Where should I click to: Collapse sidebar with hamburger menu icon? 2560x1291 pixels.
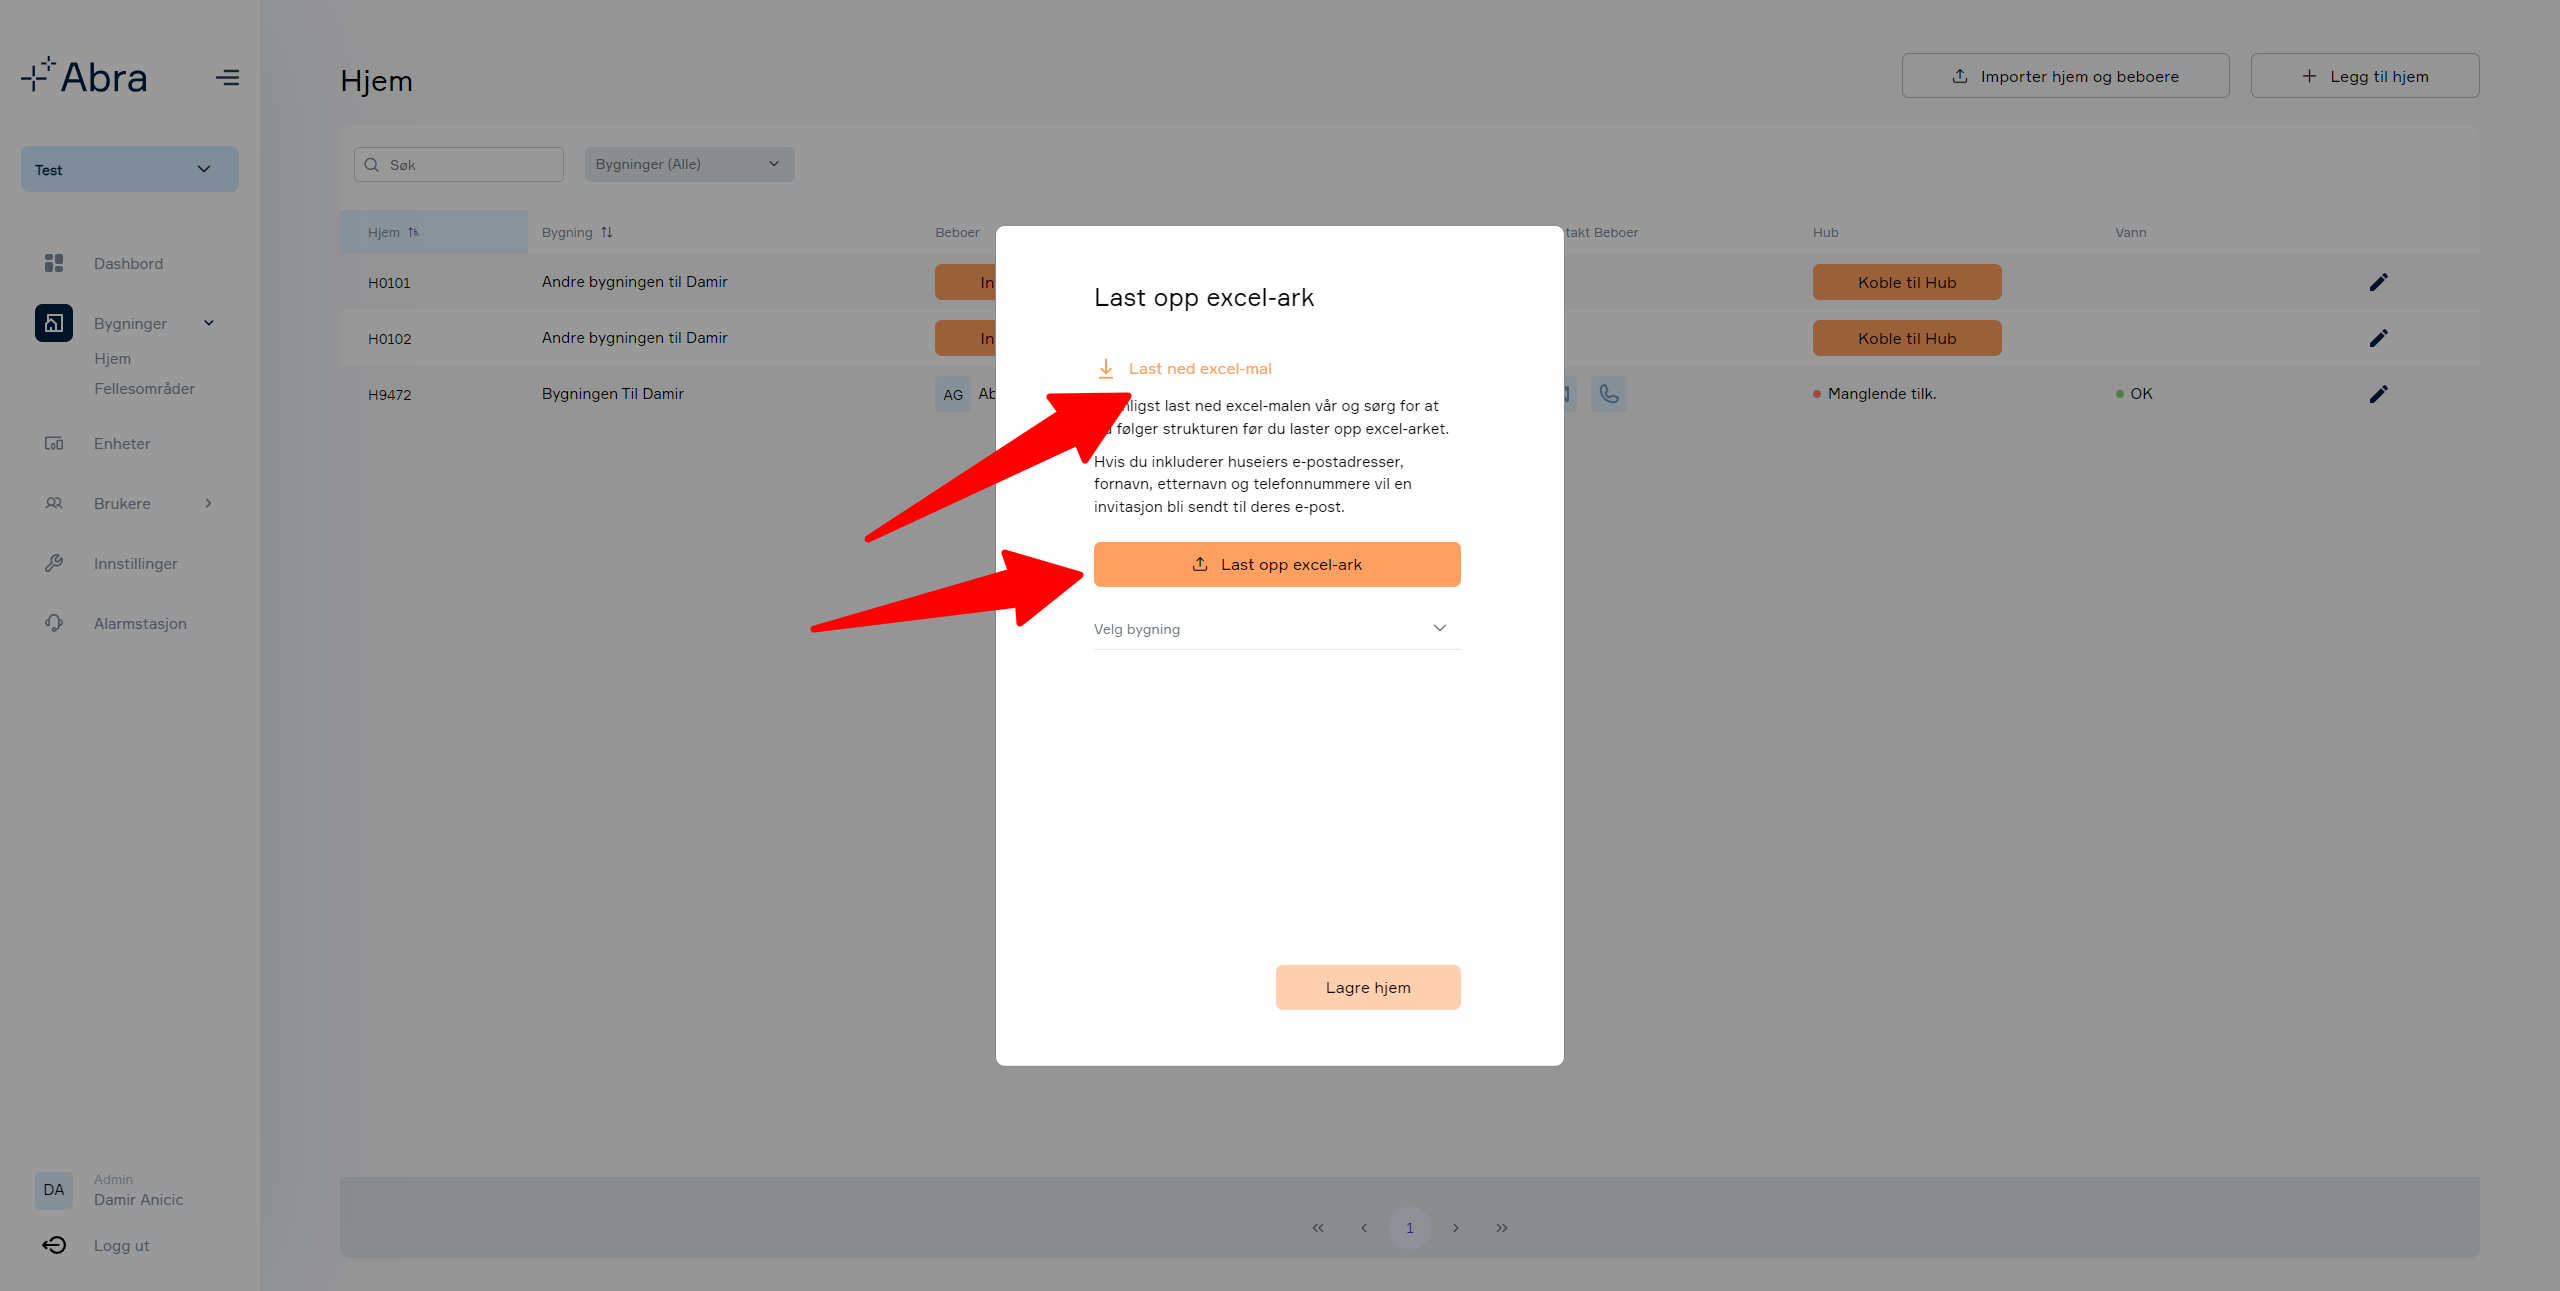(227, 77)
